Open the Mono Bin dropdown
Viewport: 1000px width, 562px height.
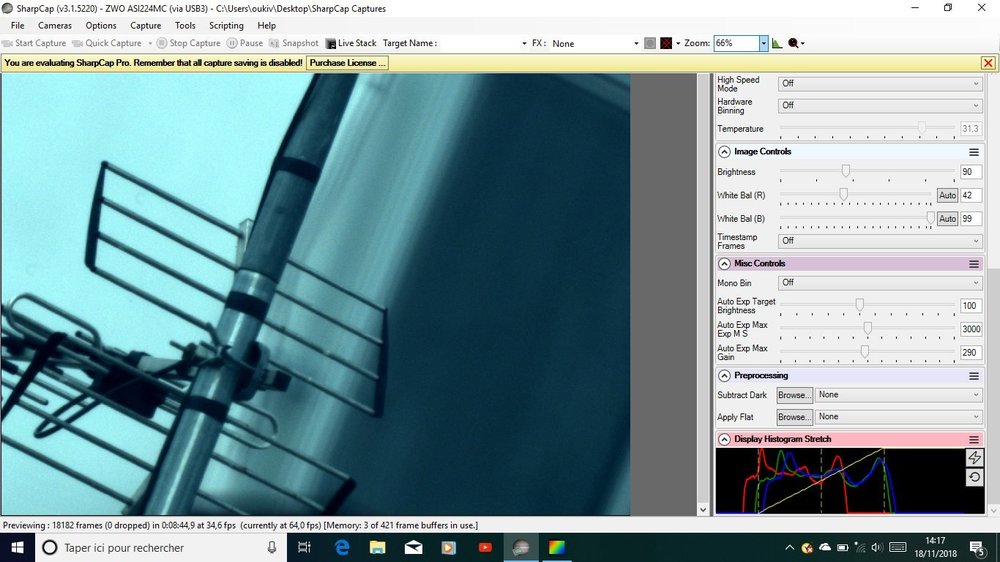(879, 283)
